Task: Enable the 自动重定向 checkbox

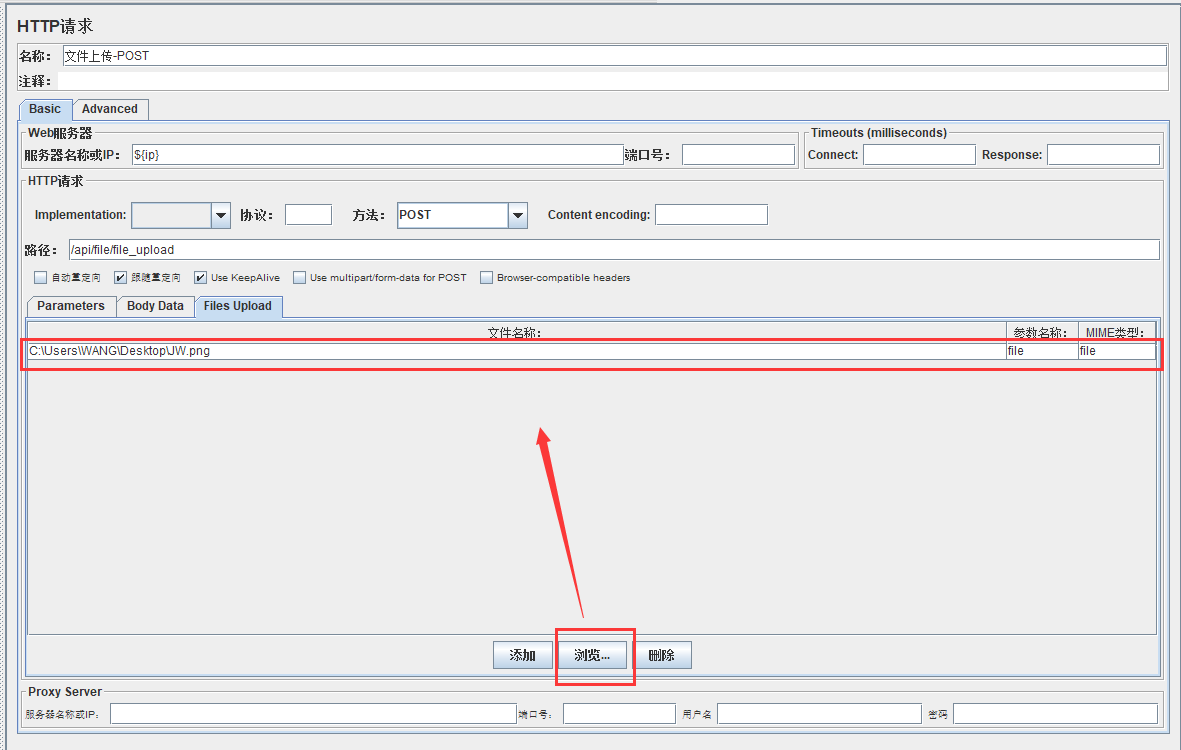Action: [41, 278]
